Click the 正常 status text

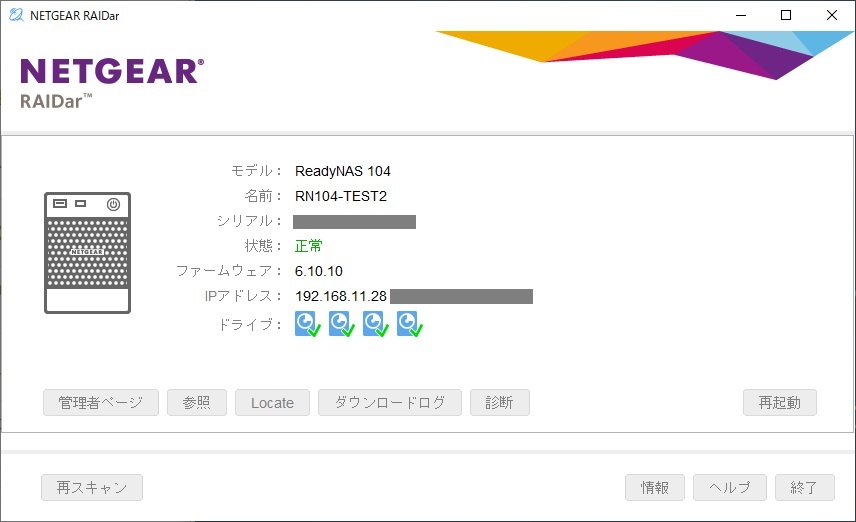[308, 246]
